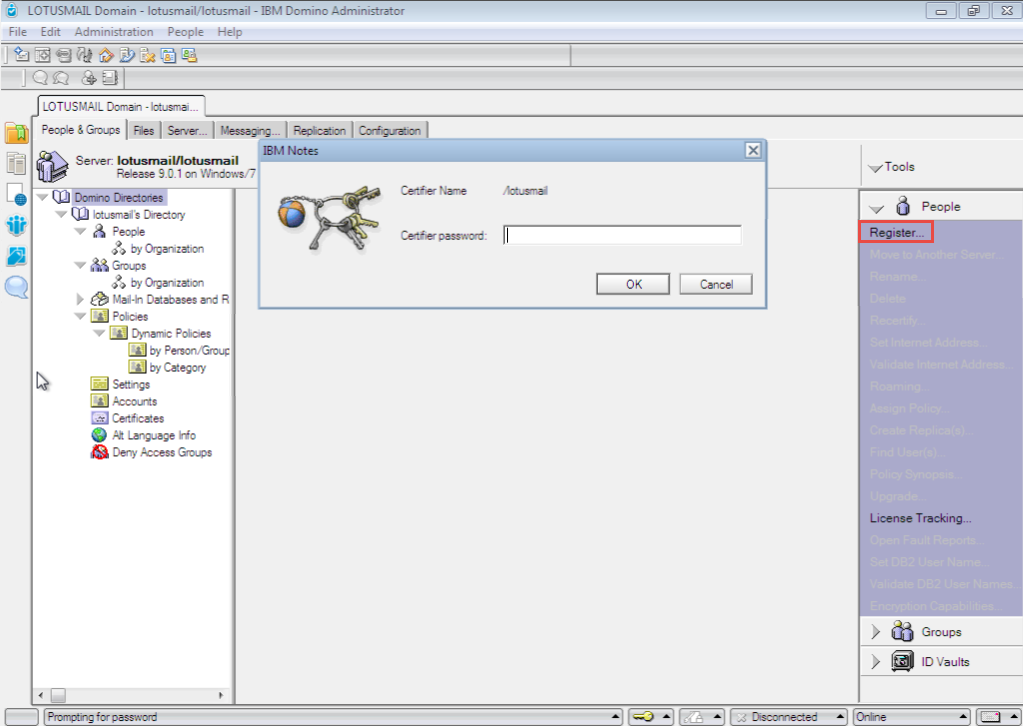1023x726 pixels.
Task: Click License Tracking in People tools
Action: click(x=920, y=518)
